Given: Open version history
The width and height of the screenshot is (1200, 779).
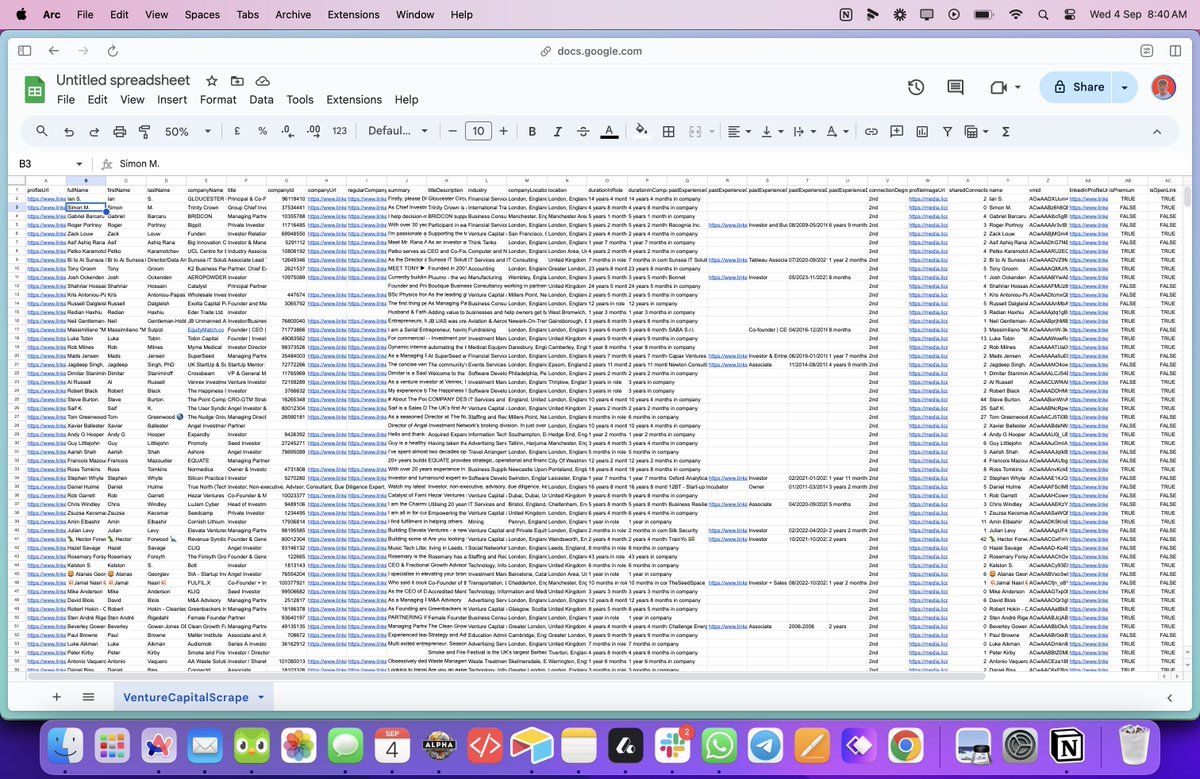Looking at the screenshot, I should (x=916, y=87).
